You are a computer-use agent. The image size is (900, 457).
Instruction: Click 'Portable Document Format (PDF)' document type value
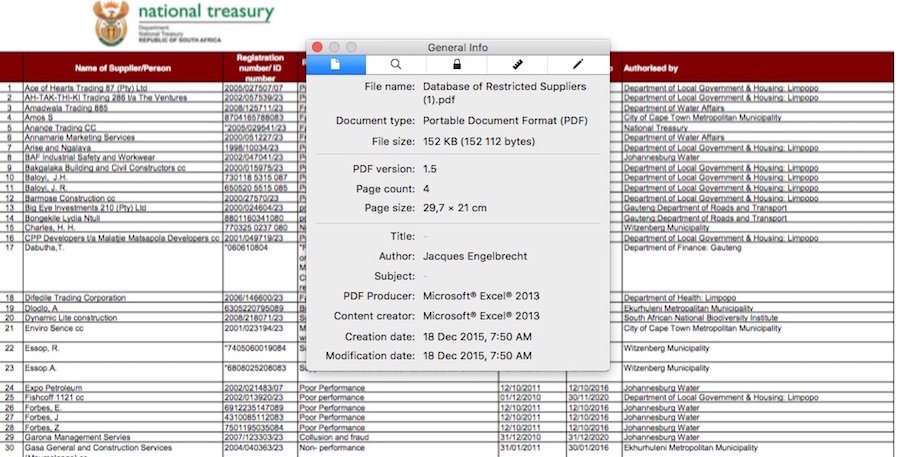pos(505,121)
